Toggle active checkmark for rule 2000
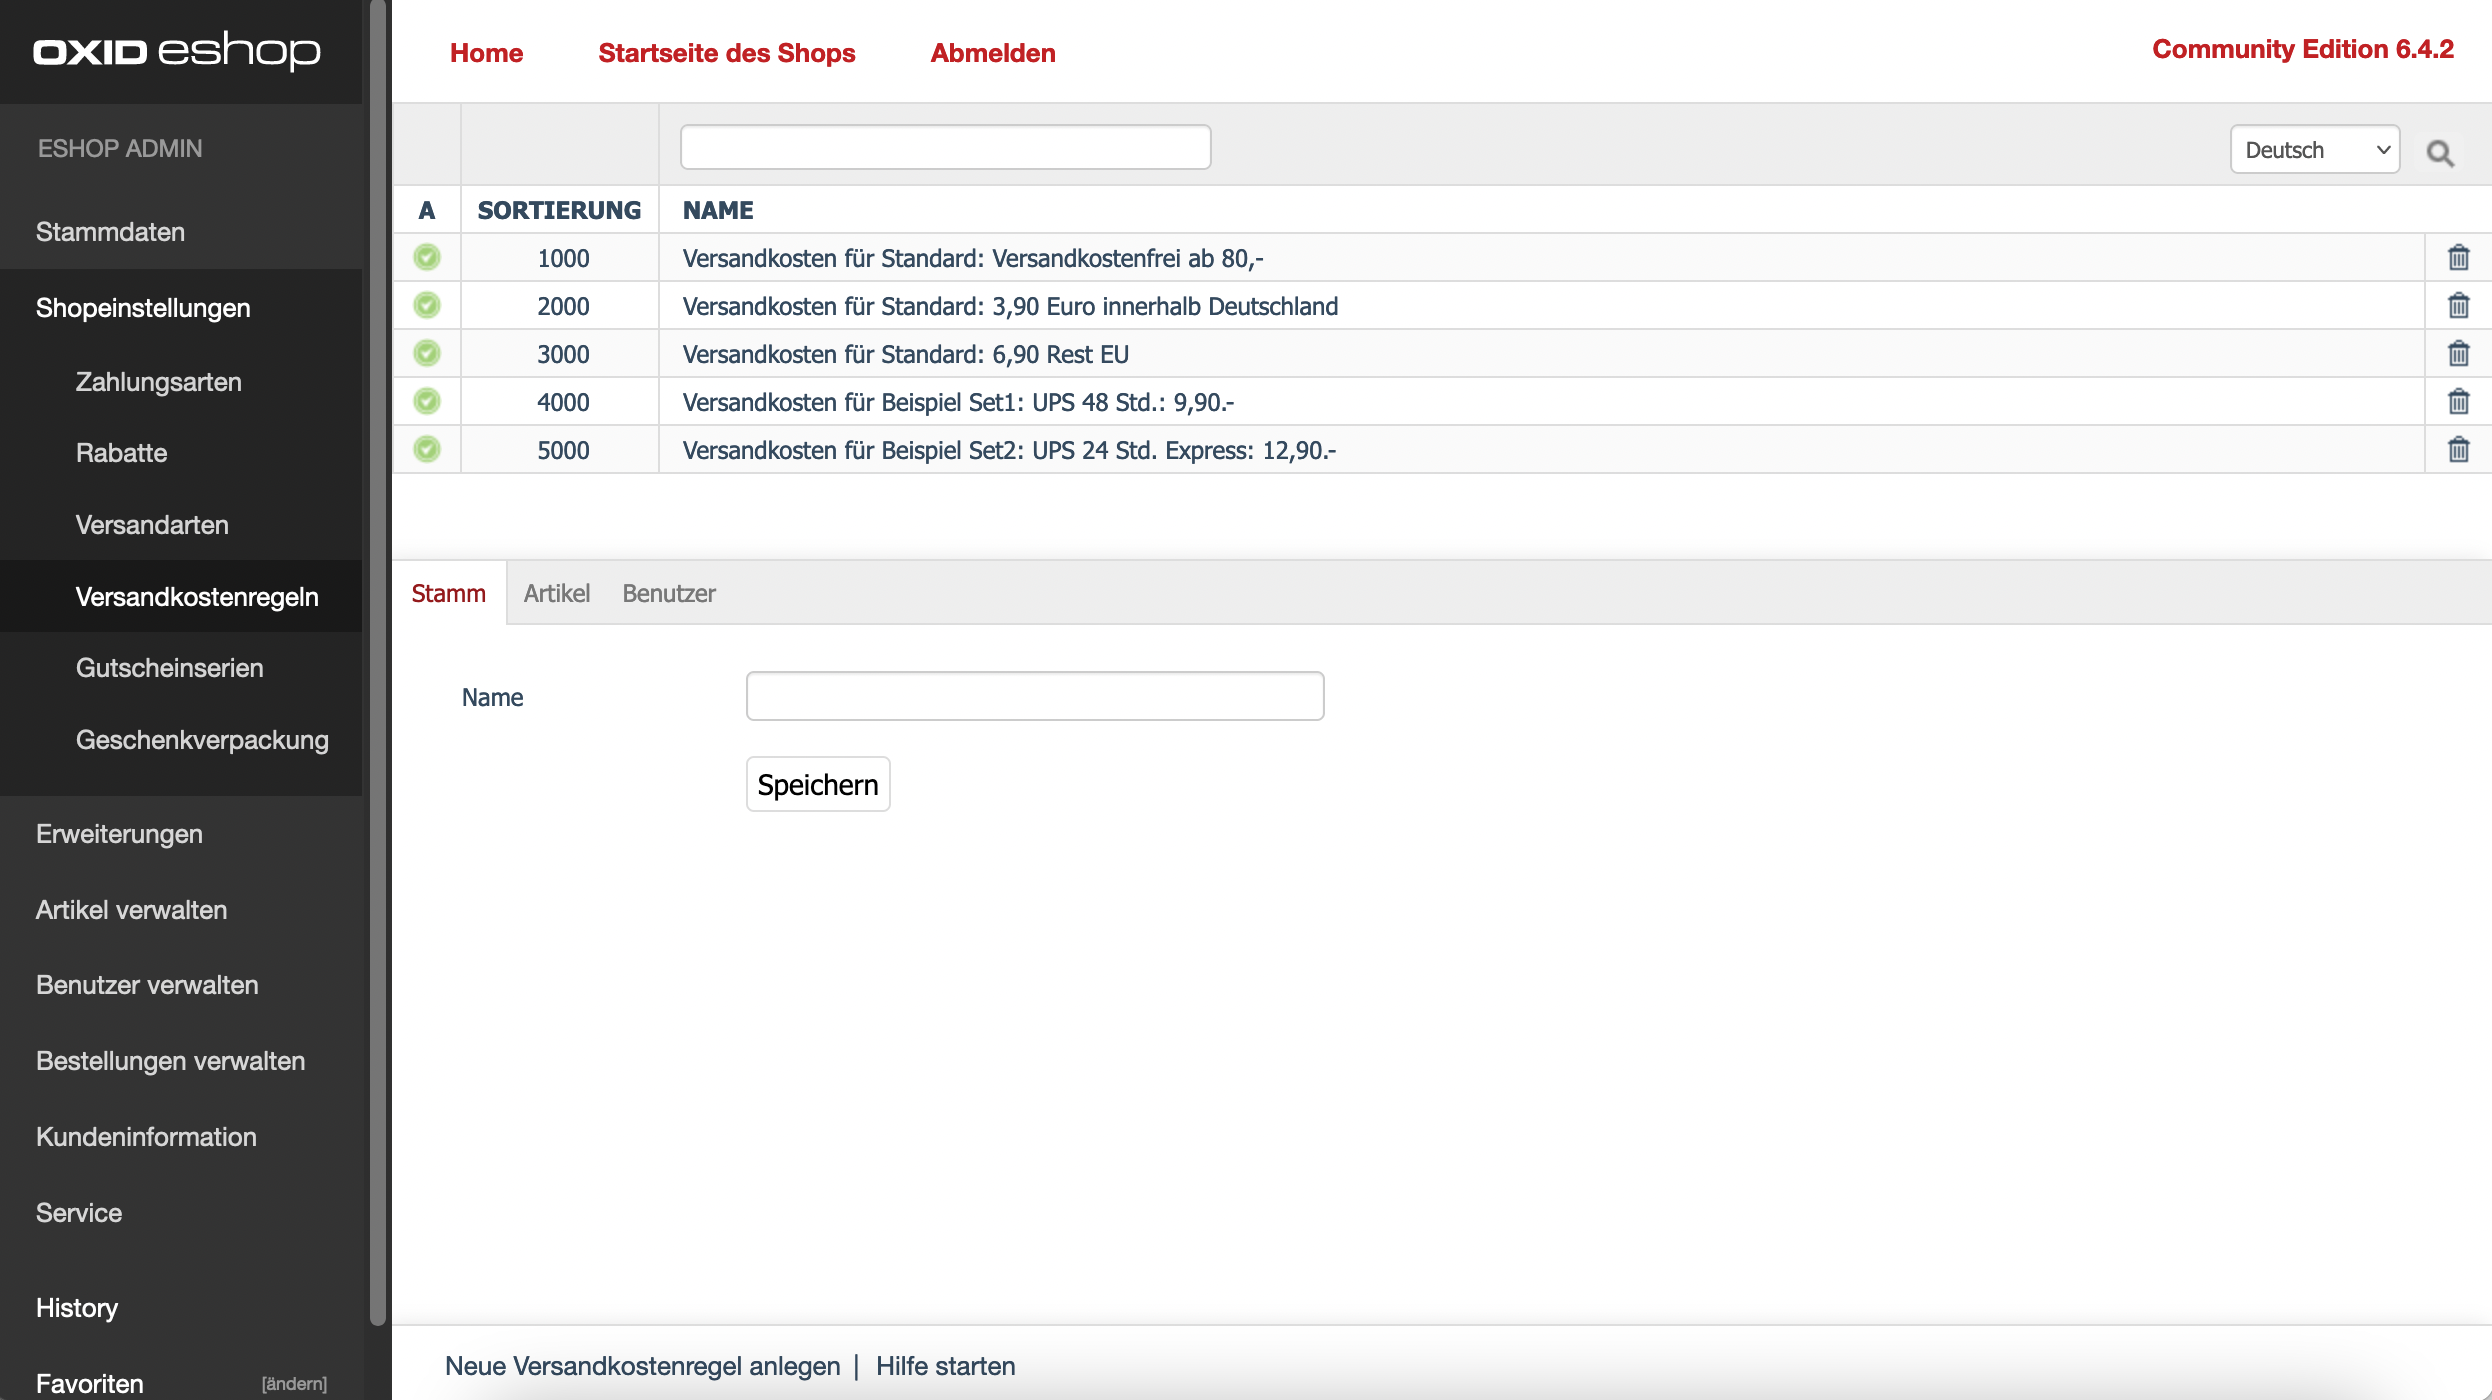The height and width of the screenshot is (1400, 2492). (427, 306)
